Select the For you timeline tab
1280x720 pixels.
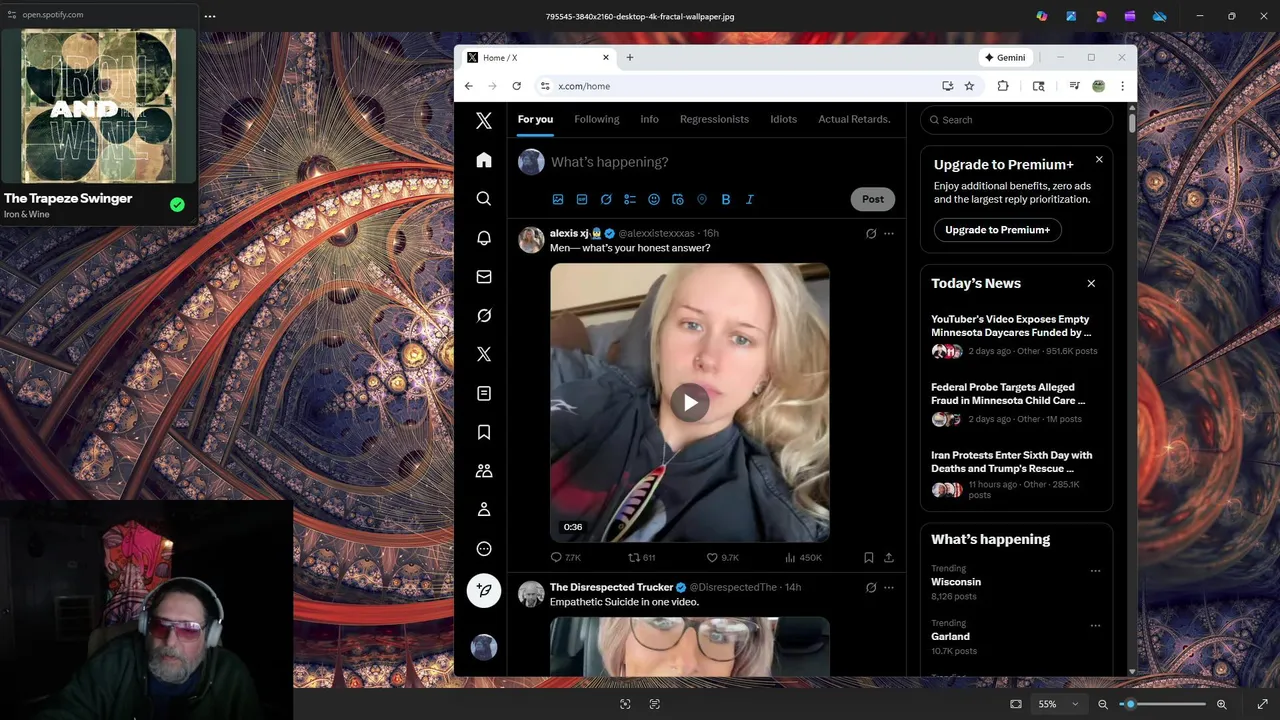coord(535,119)
